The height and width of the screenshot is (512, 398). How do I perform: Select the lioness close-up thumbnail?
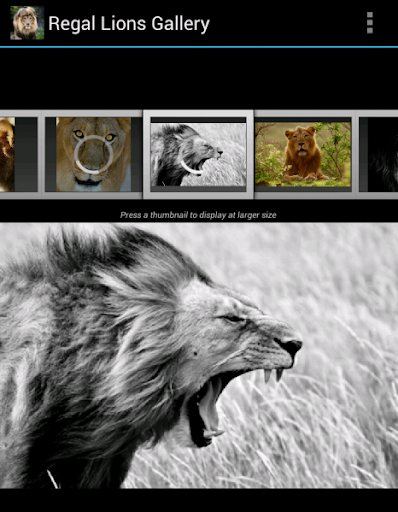tap(93, 154)
